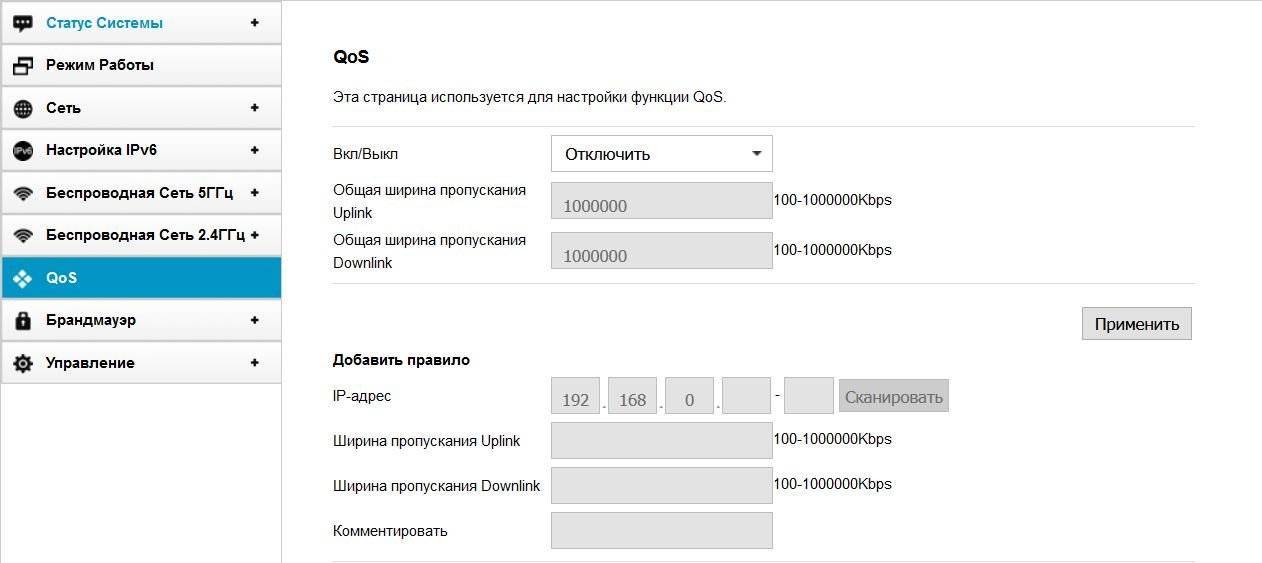Click the speech bubble icon beside Статус Системы
The height and width of the screenshot is (563, 1262).
pos(23,23)
